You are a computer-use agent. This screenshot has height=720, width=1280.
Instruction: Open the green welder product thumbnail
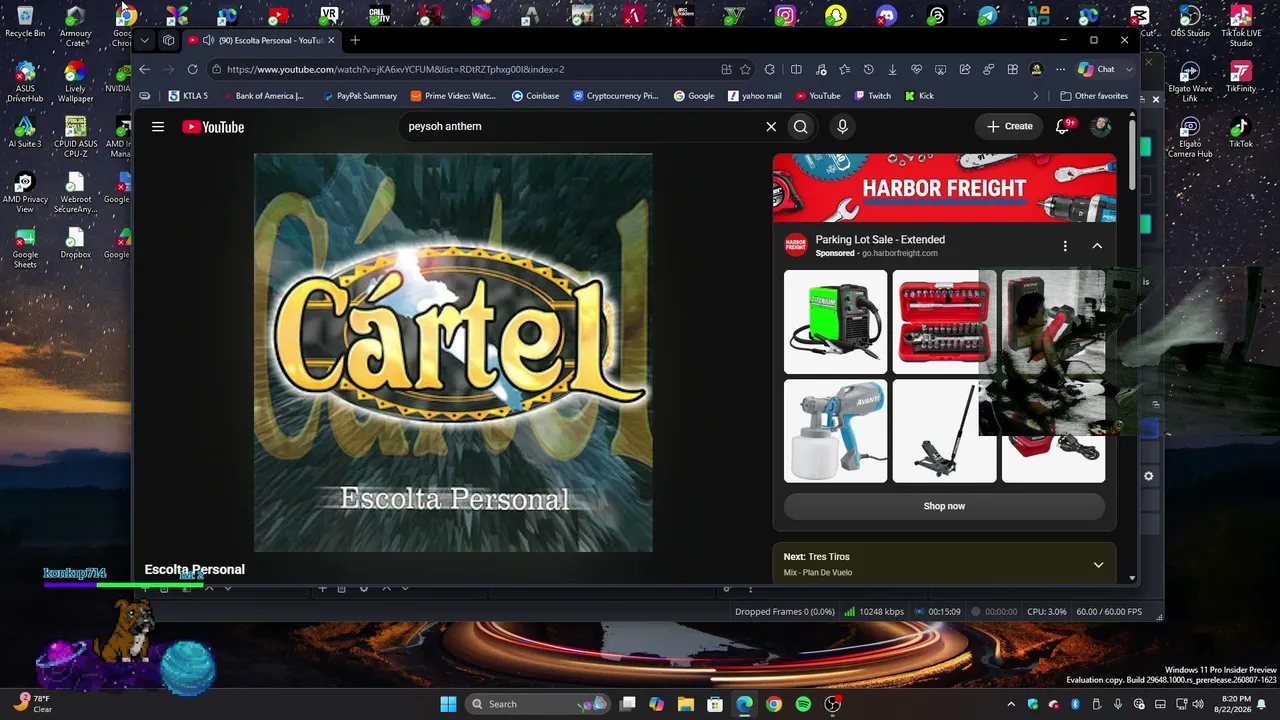(x=835, y=322)
